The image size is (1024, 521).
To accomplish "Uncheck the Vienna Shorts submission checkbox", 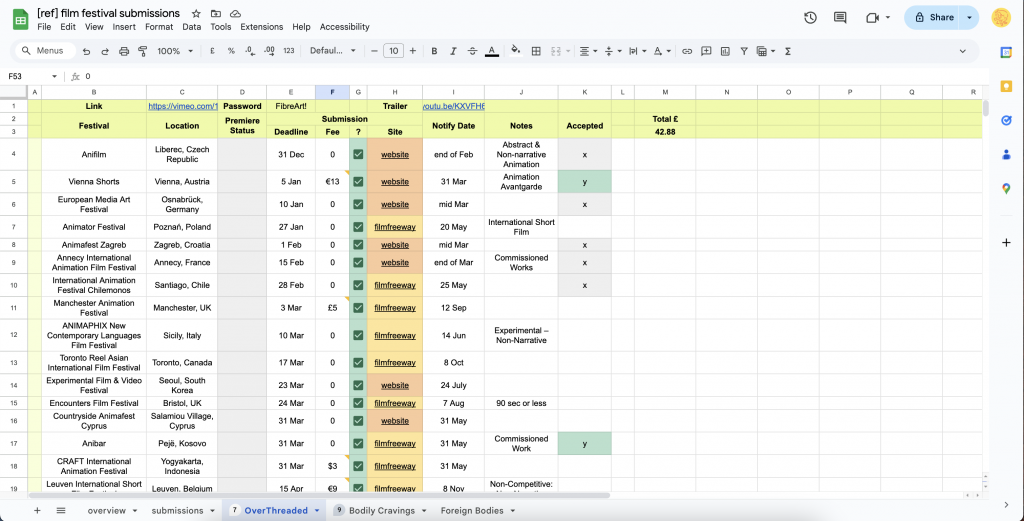I will (x=358, y=182).
